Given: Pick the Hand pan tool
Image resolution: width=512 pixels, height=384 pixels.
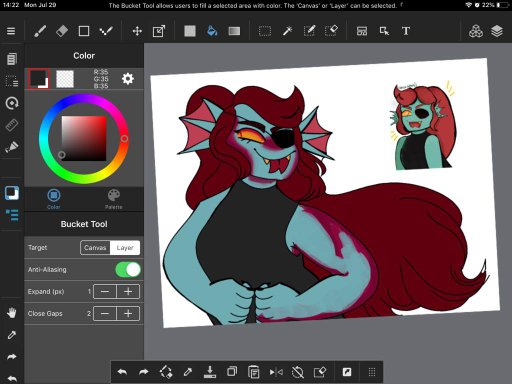Looking at the screenshot, I should pos(12,313).
